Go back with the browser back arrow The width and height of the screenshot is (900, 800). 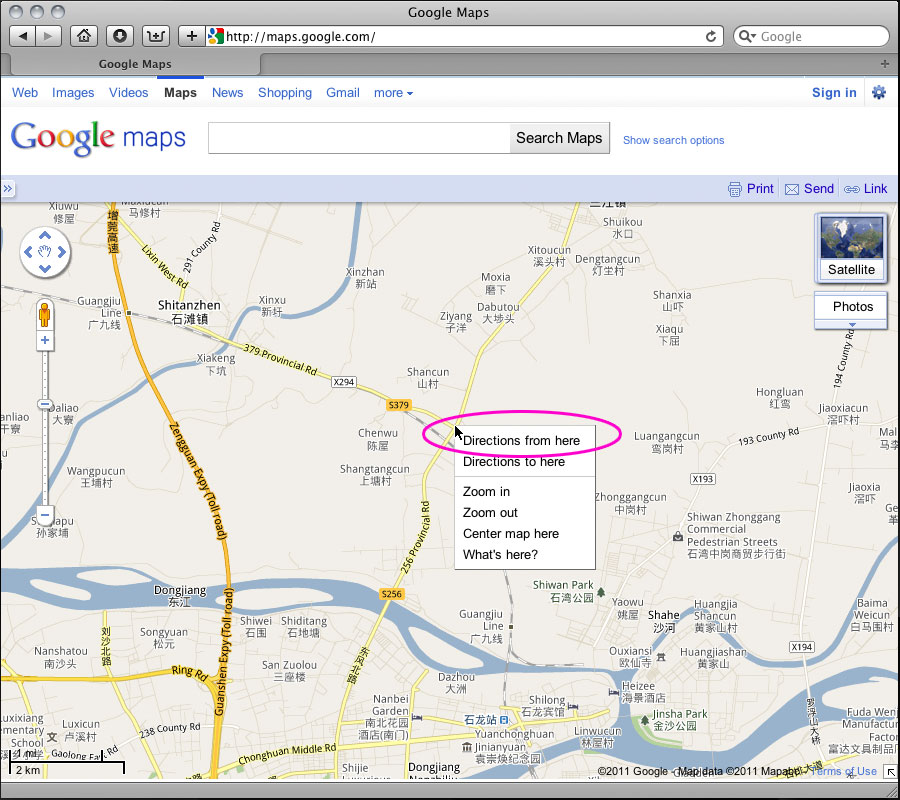(x=23, y=36)
